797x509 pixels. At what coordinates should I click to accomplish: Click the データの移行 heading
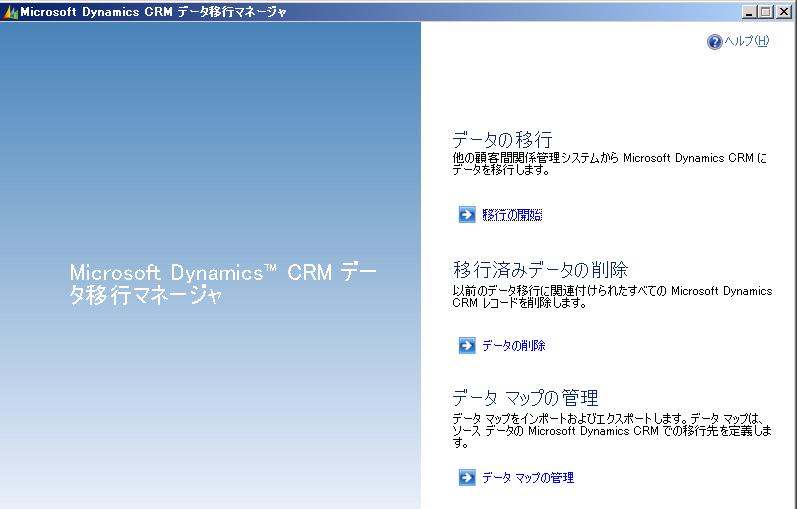502,139
